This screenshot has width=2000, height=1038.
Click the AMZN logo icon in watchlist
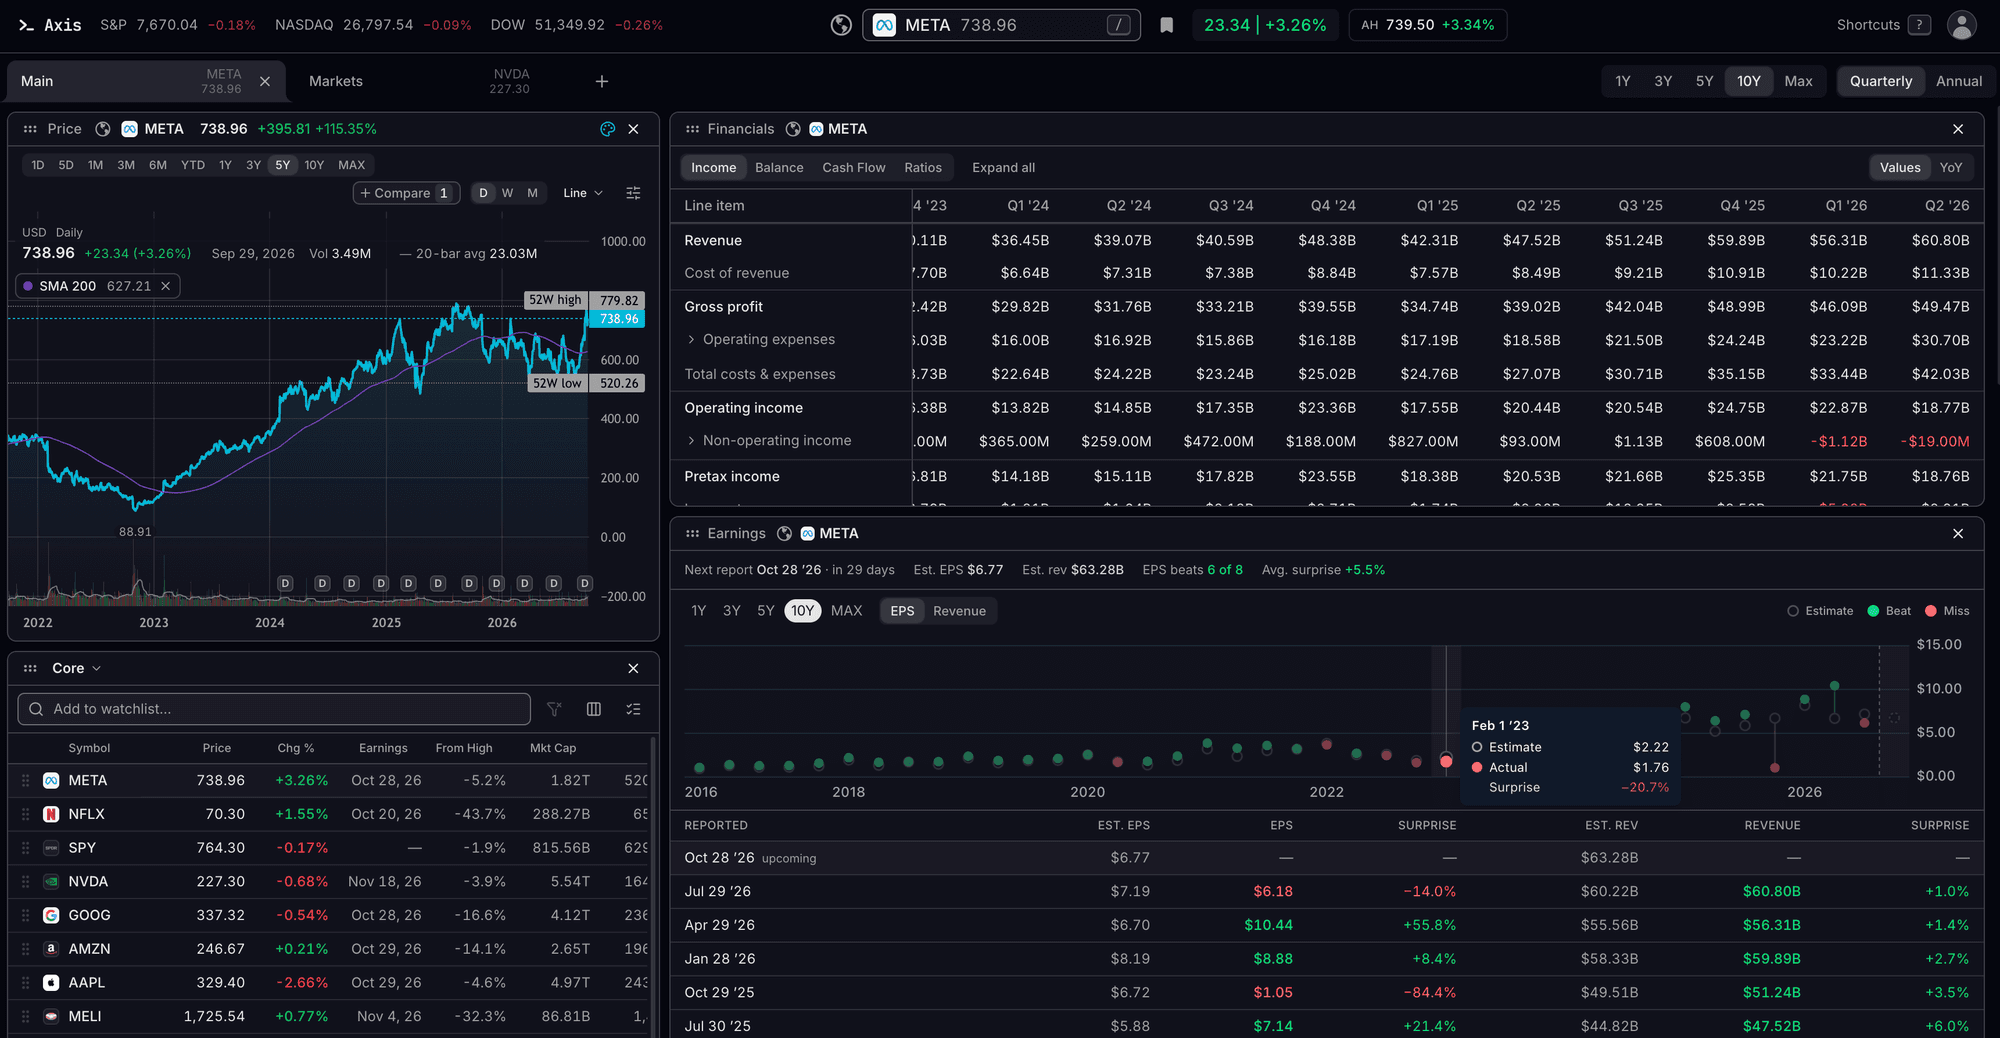click(51, 949)
